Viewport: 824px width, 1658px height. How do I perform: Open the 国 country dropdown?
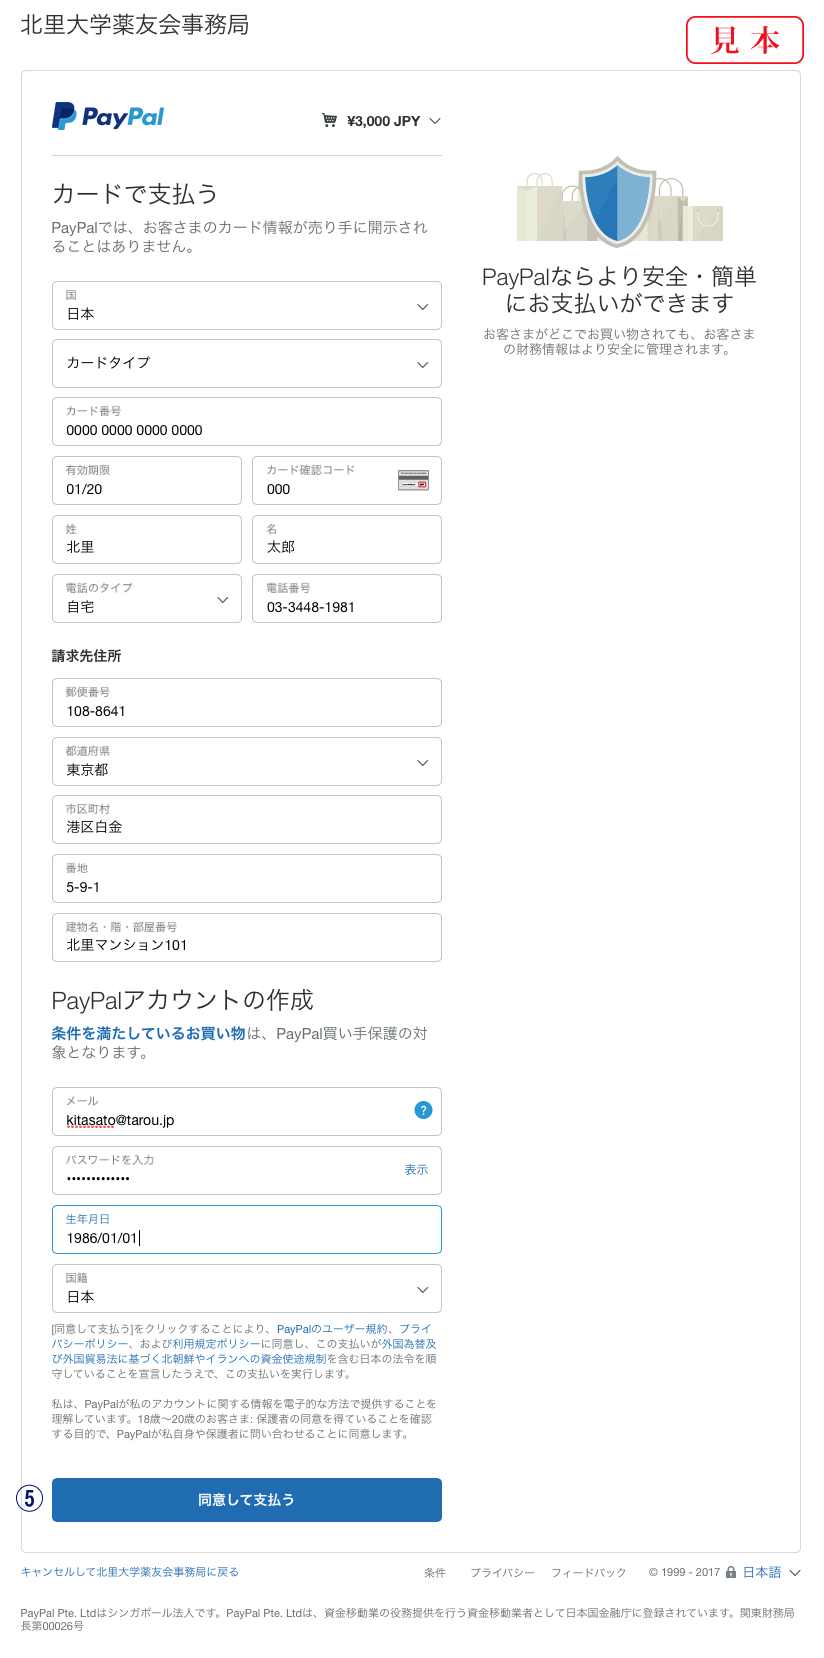coord(247,305)
